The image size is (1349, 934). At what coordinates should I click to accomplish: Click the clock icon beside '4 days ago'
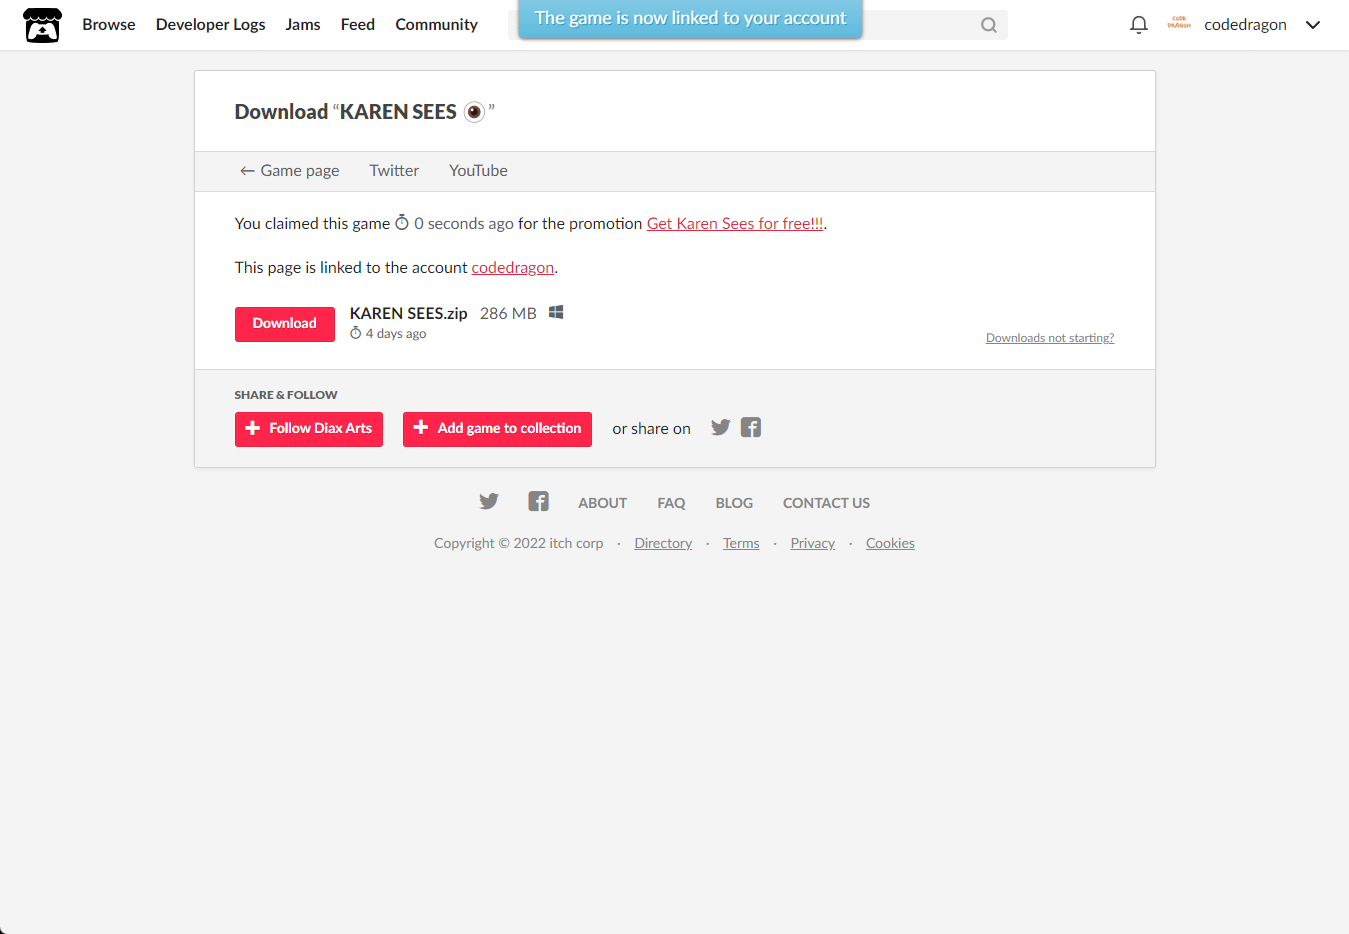coord(355,333)
